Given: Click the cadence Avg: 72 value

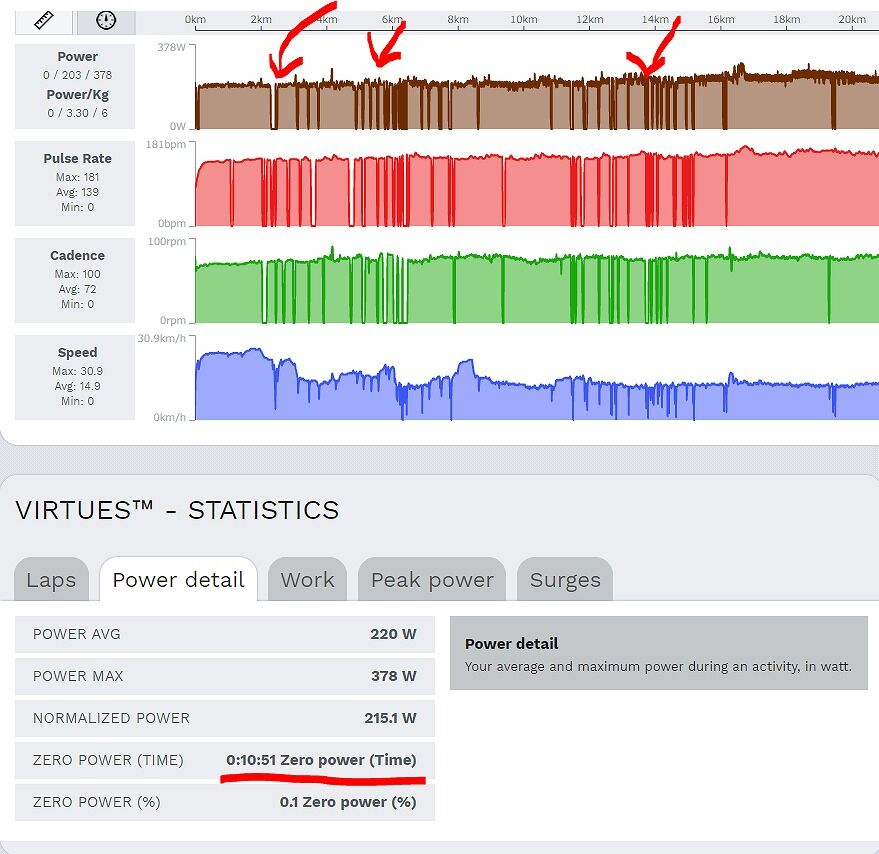Looking at the screenshot, I should [77, 289].
